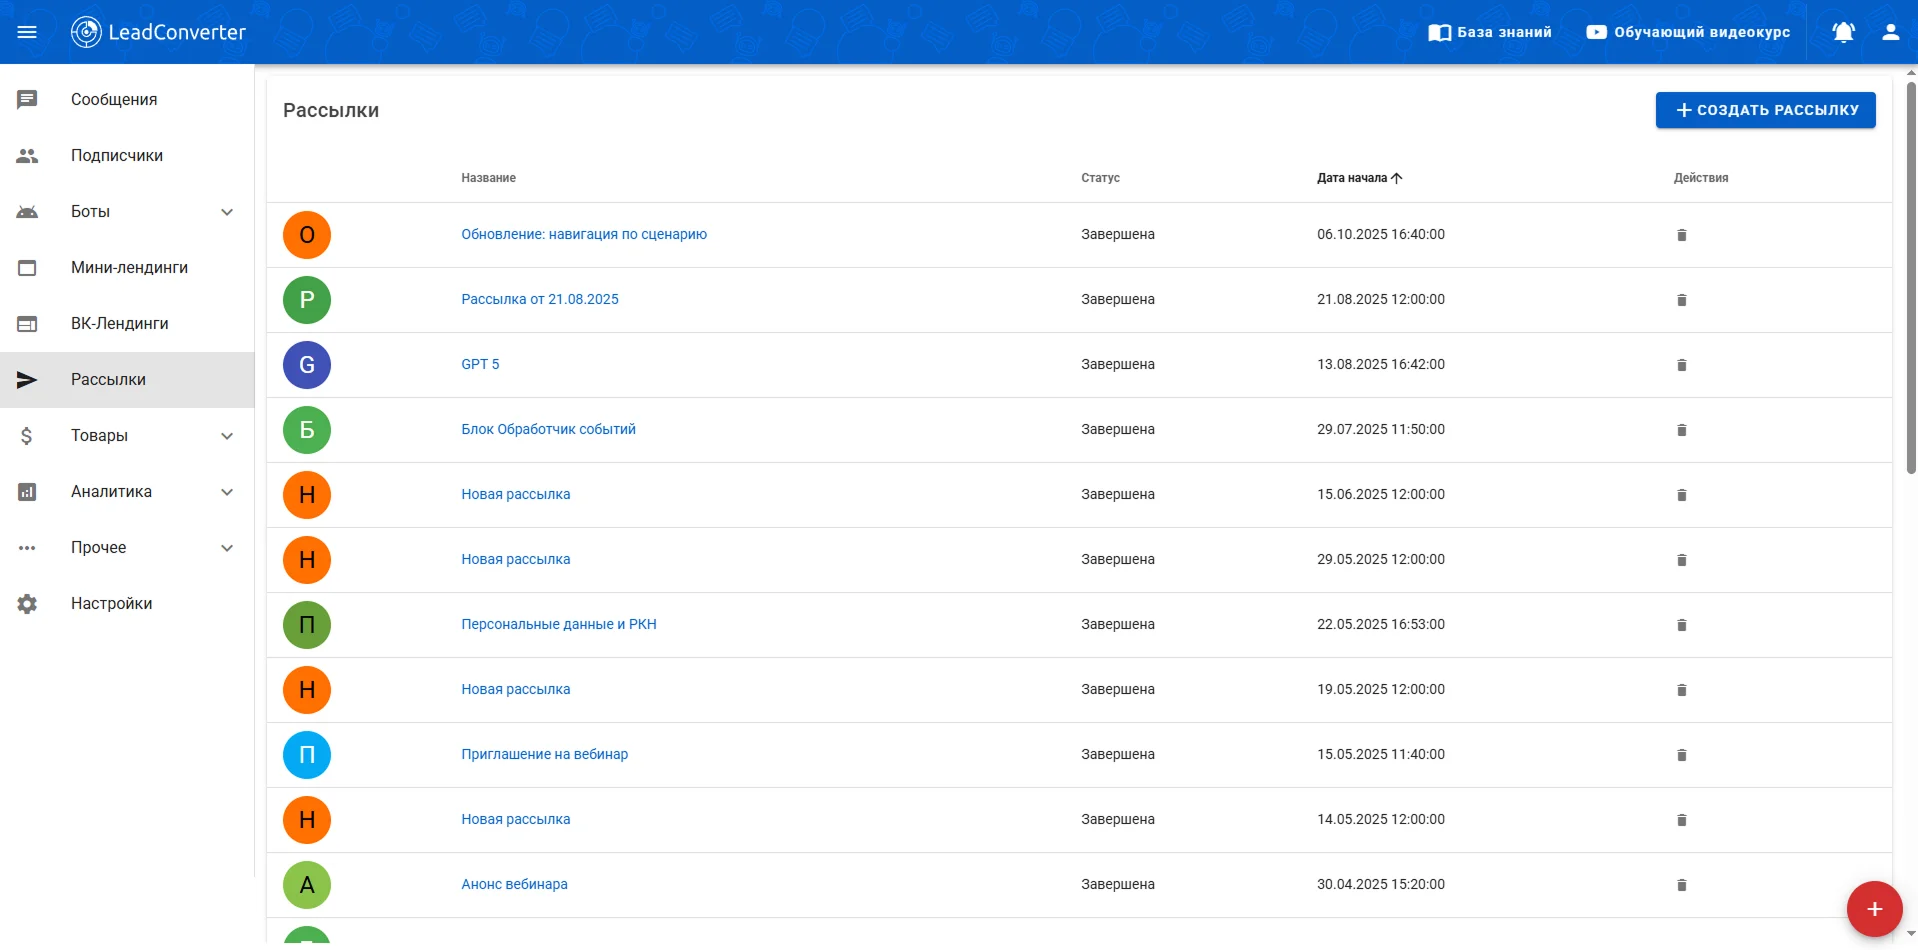Click the red floating plus button
This screenshot has width=1918, height=950.
tap(1873, 908)
